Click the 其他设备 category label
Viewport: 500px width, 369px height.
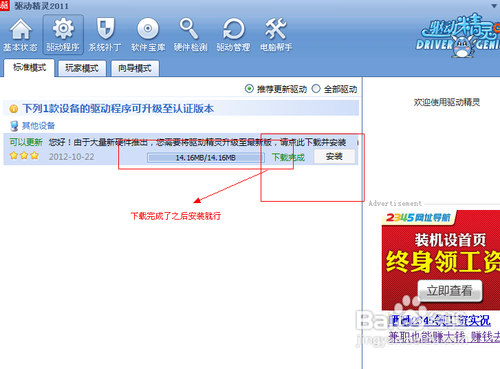coord(38,126)
